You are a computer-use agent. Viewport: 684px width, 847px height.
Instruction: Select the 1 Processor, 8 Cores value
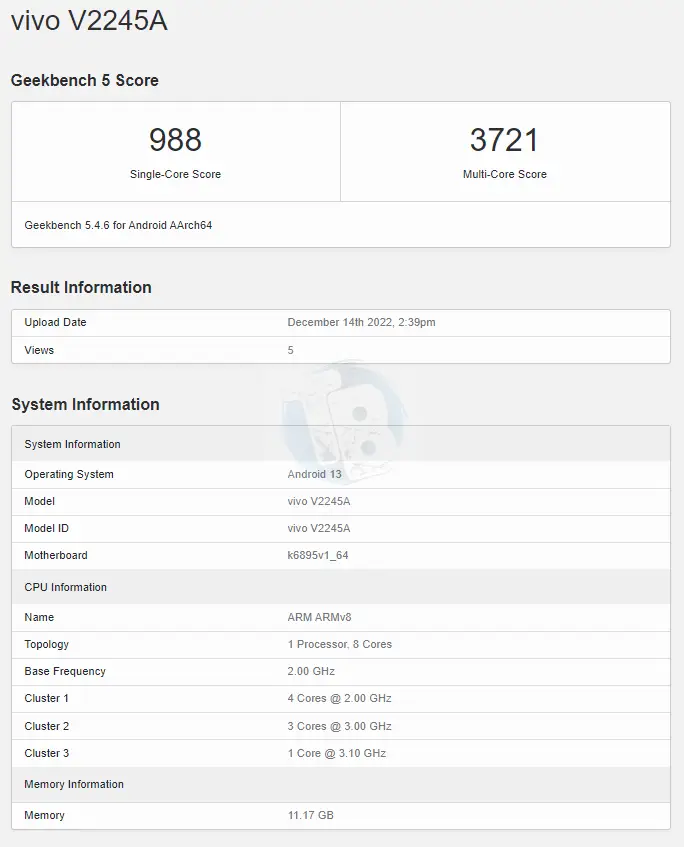pos(340,644)
